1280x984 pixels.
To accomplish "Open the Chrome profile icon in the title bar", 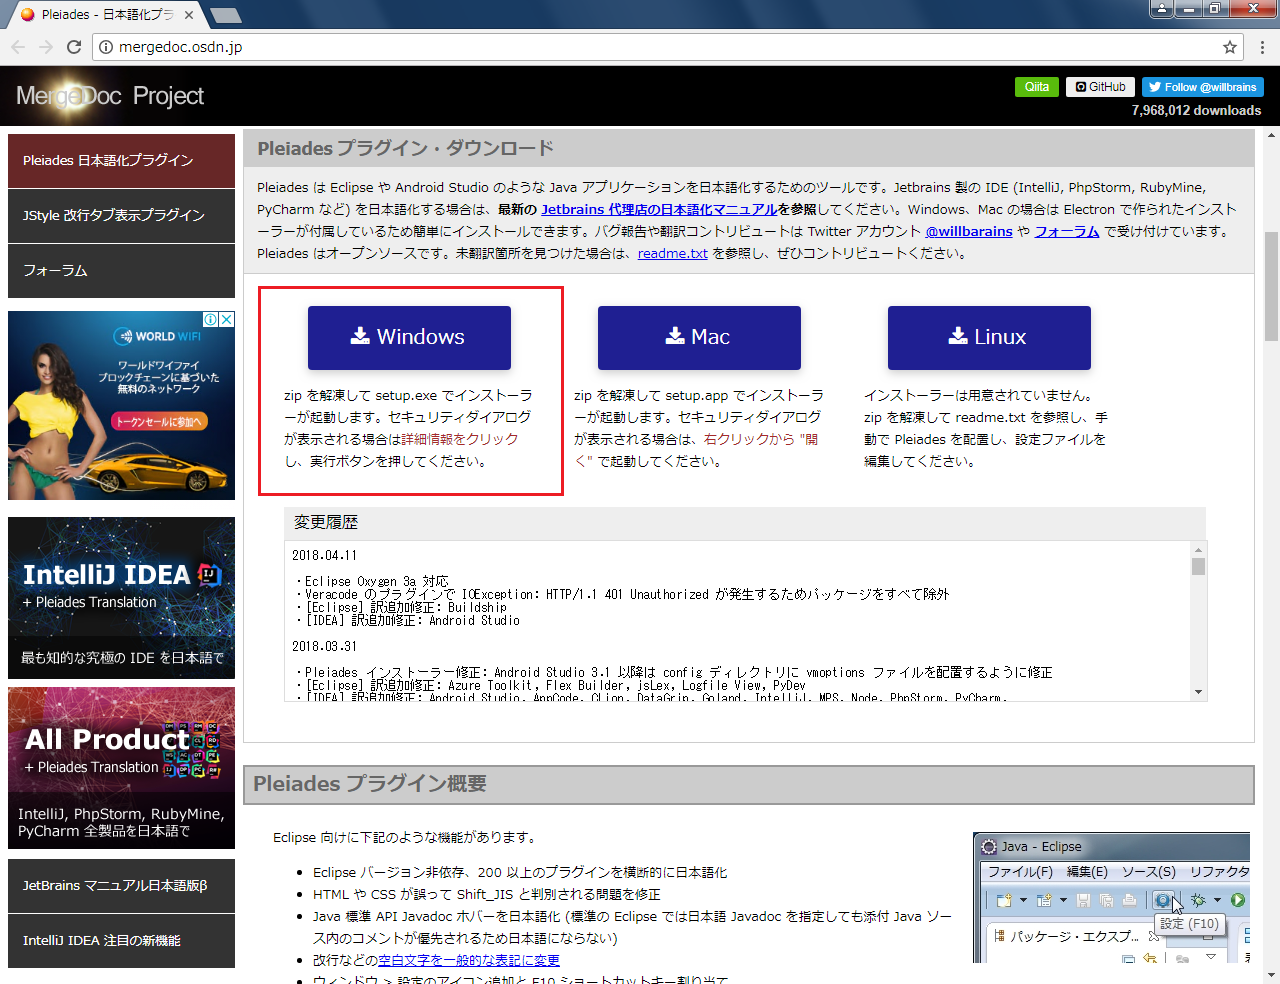I will [1162, 9].
